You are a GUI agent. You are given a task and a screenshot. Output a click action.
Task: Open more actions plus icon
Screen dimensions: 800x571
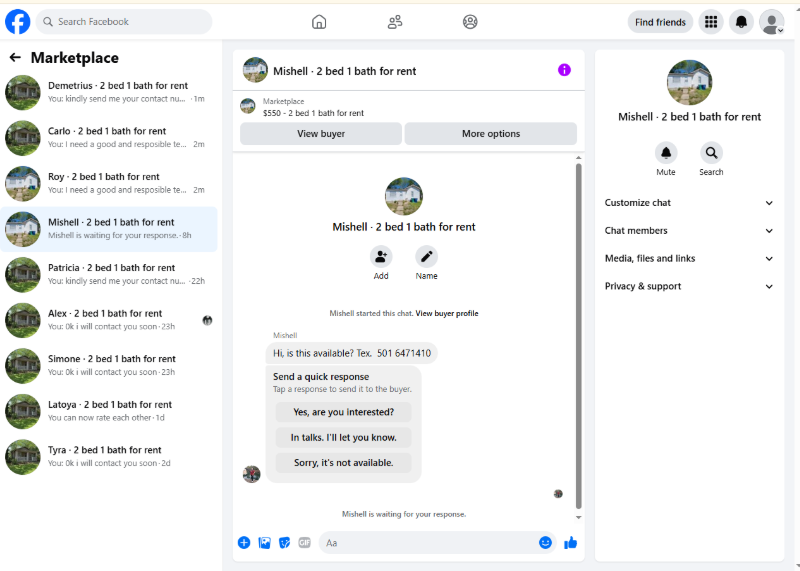tap(244, 542)
